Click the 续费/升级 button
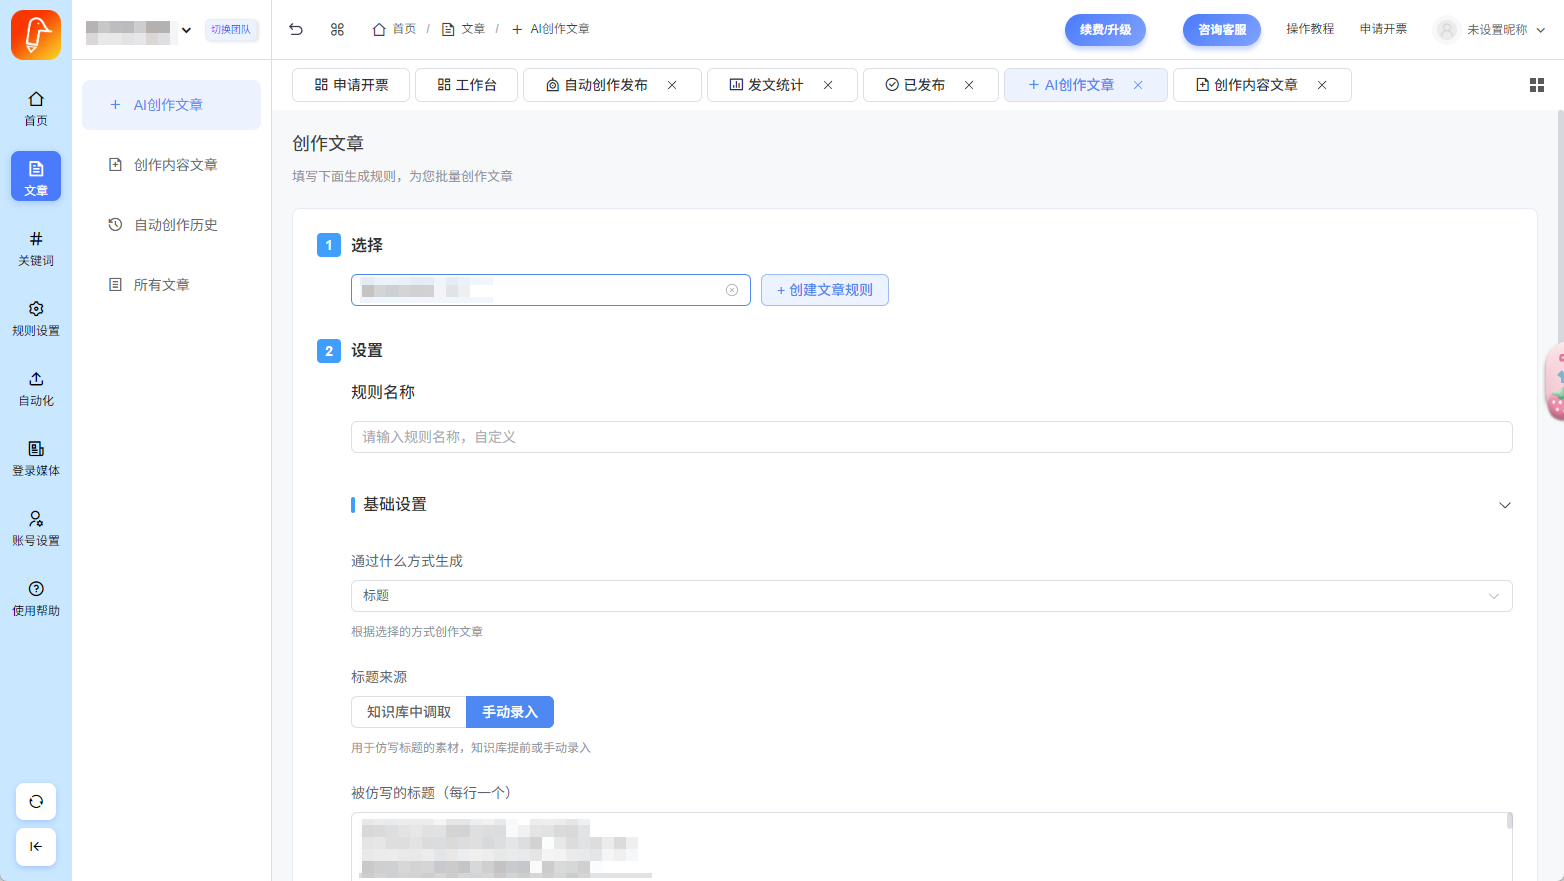This screenshot has width=1564, height=881. point(1105,30)
